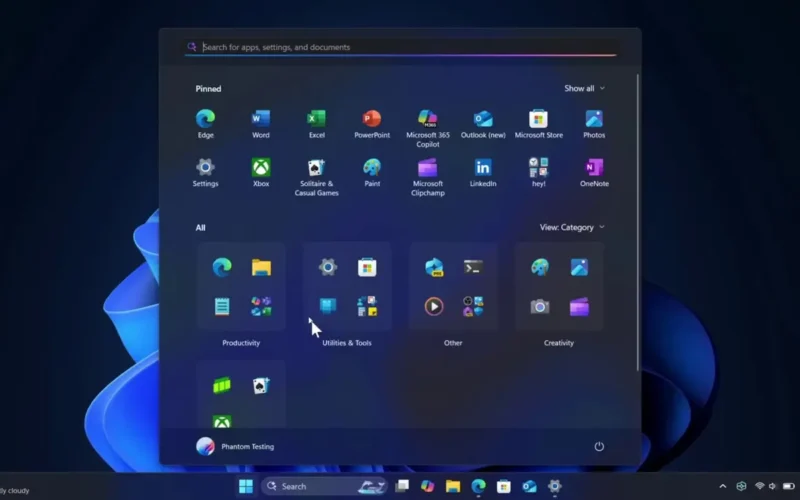Start PowerPoint from pinned apps
Viewport: 800px width, 500px height.
(x=372, y=124)
